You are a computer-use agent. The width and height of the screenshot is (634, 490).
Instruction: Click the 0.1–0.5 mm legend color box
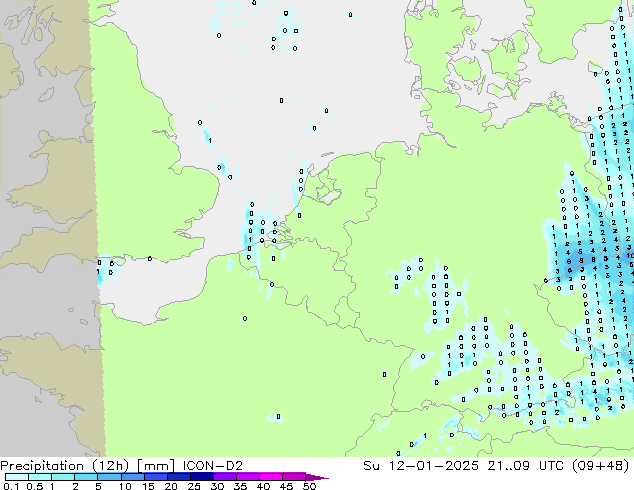[x=17, y=477]
